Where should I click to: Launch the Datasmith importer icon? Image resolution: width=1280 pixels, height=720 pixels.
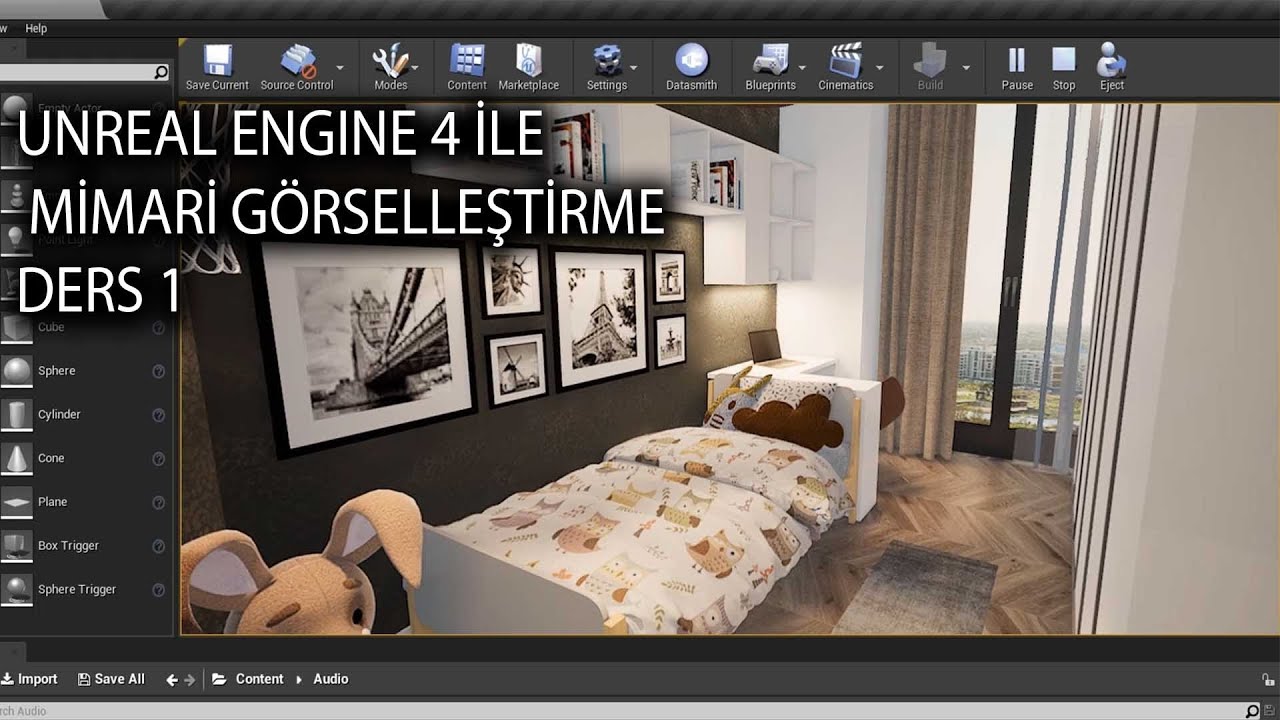tap(691, 60)
